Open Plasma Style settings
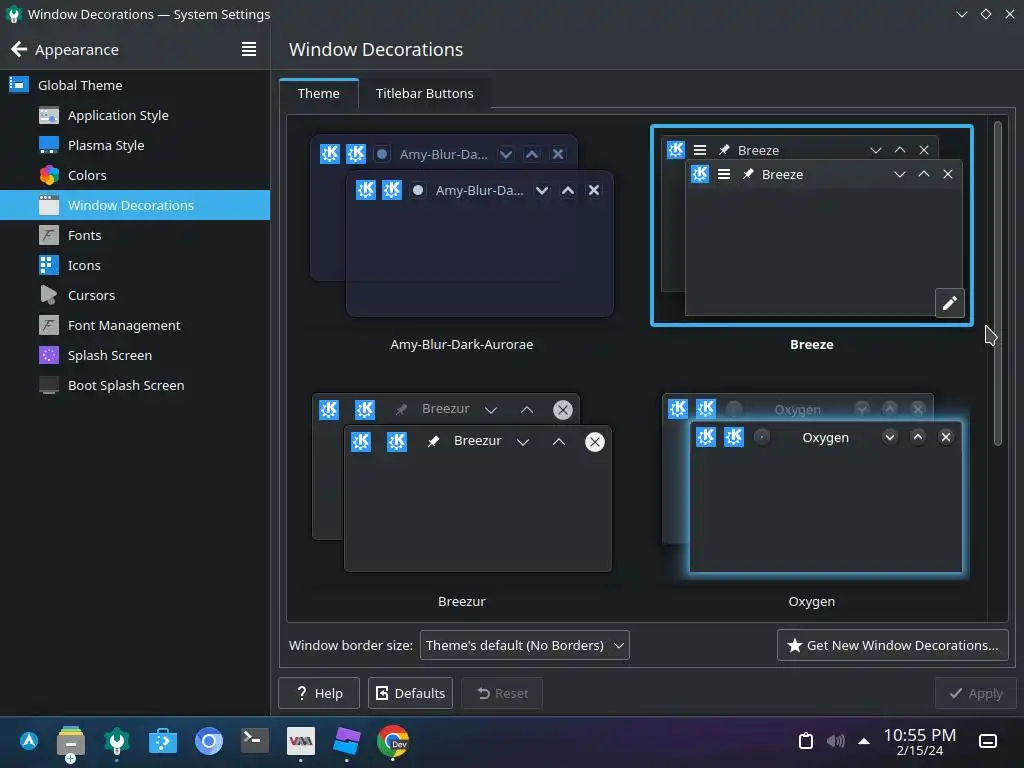 [135, 145]
